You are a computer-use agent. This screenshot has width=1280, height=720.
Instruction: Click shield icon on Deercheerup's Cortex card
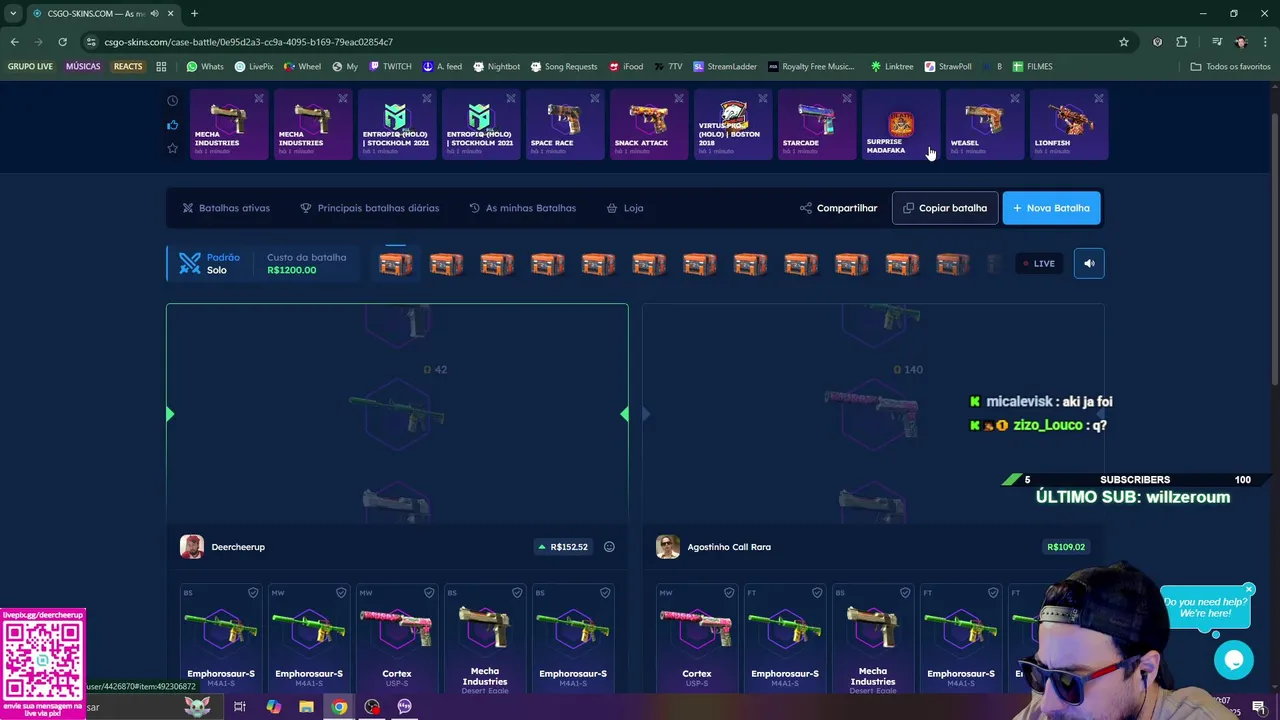tap(429, 593)
